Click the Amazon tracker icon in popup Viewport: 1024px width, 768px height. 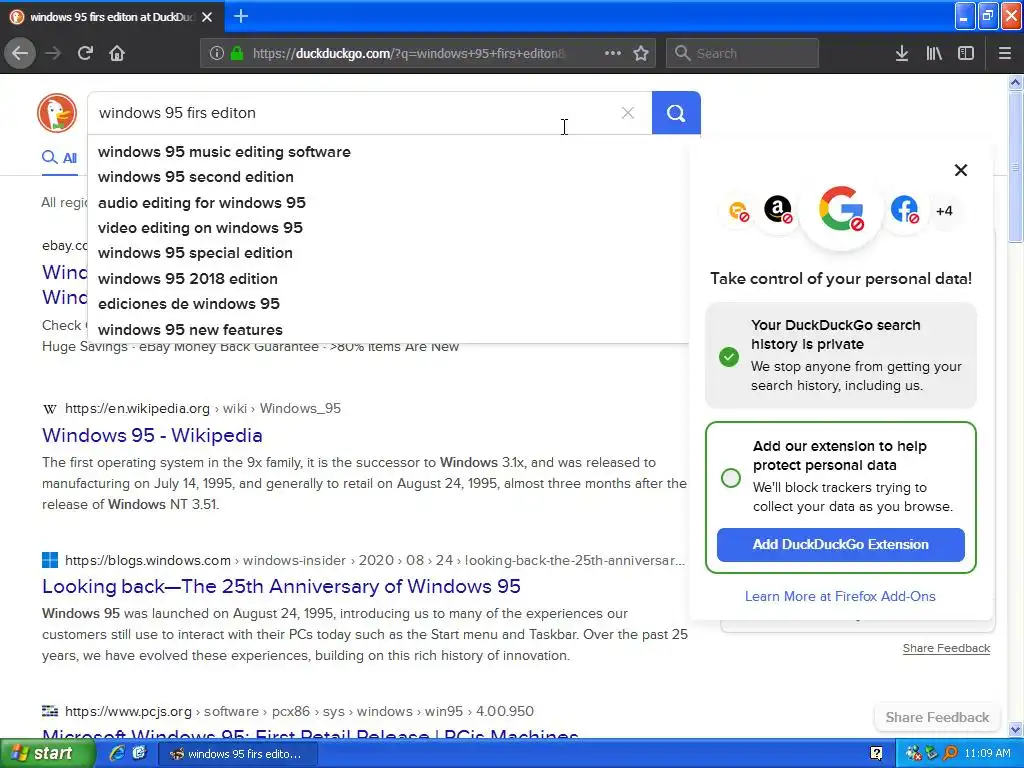(778, 210)
